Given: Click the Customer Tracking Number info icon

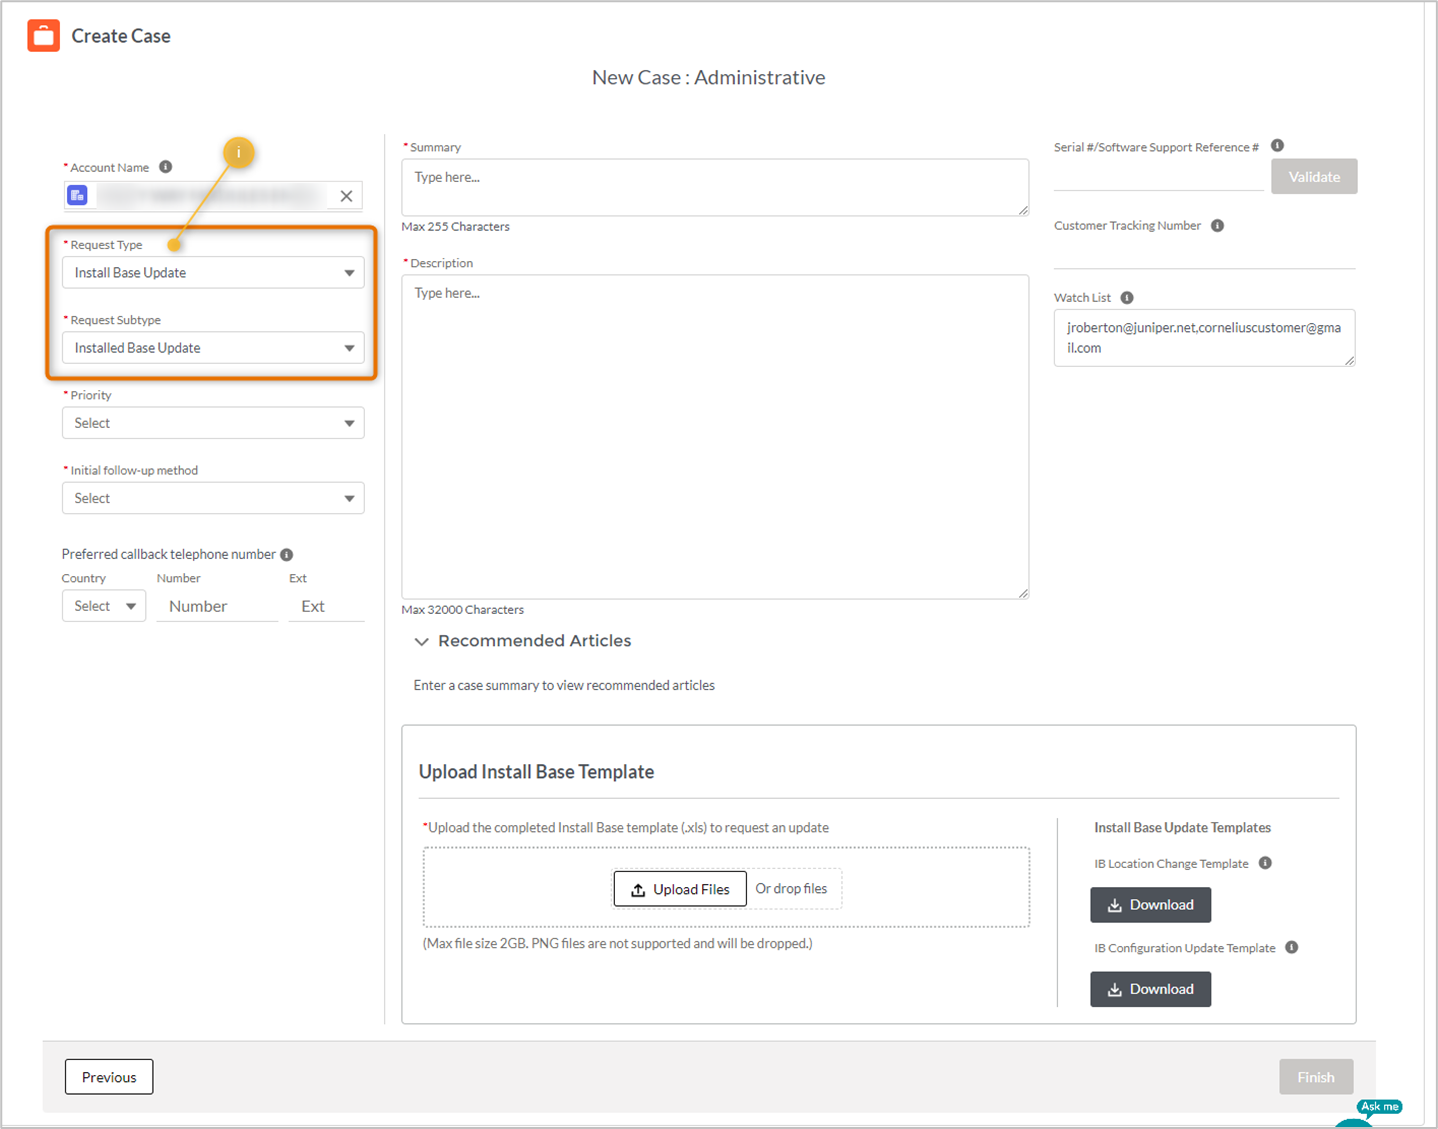Looking at the screenshot, I should (x=1217, y=225).
